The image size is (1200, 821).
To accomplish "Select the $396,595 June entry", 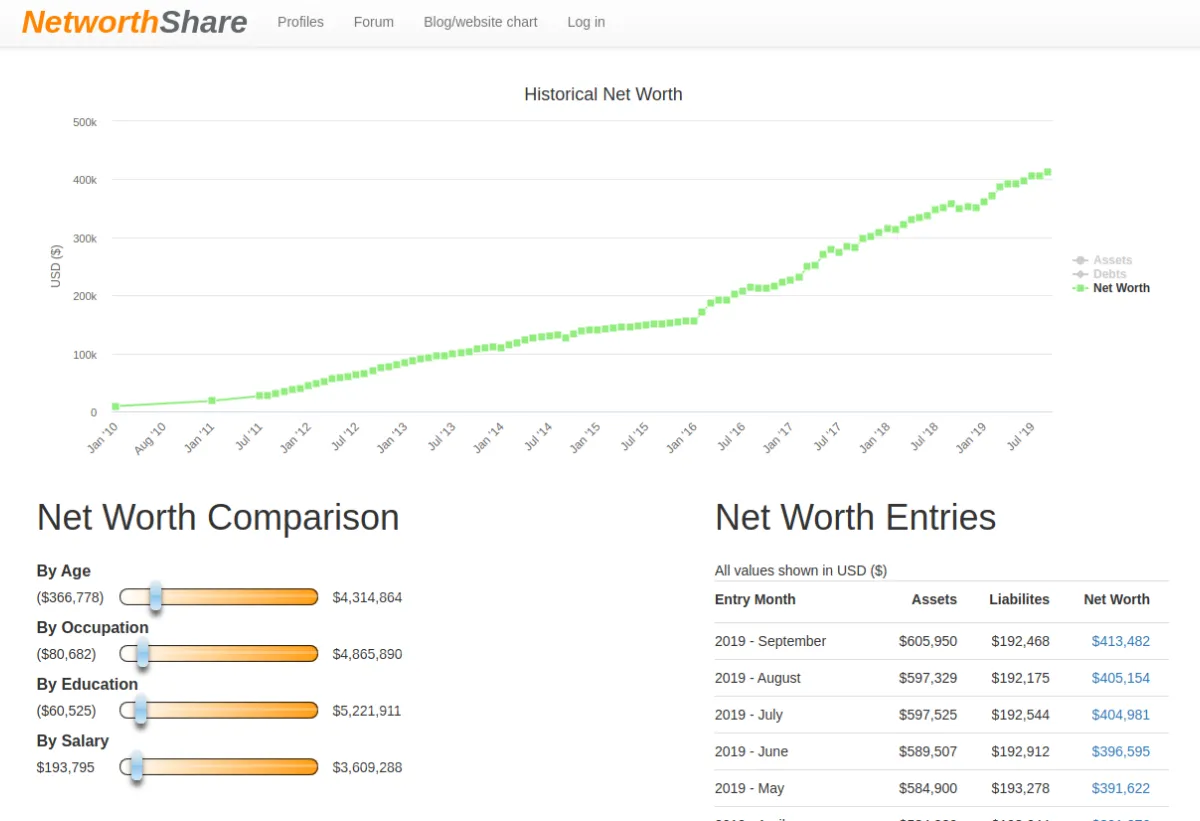I will point(1121,751).
